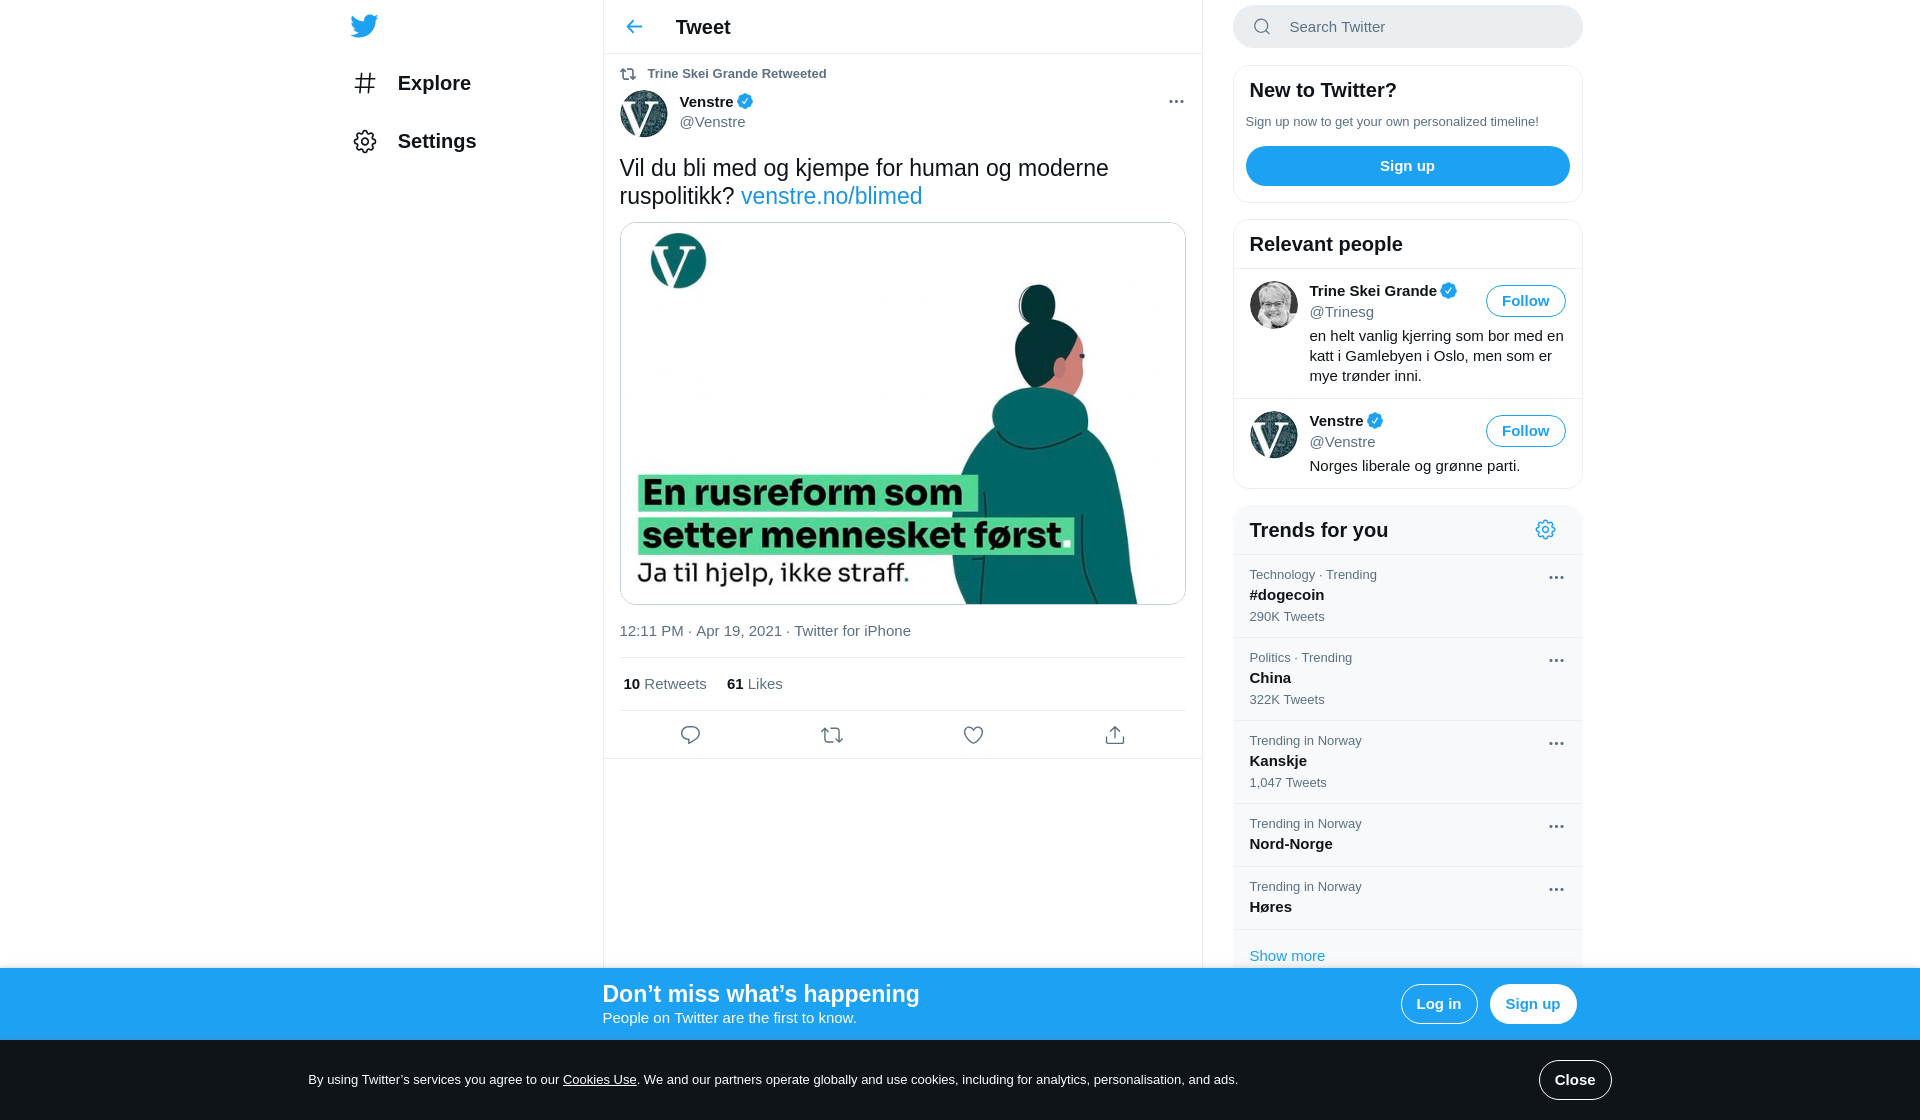This screenshot has width=1920, height=1120.
Task: Open the tweet's more options menu
Action: coord(1176,102)
